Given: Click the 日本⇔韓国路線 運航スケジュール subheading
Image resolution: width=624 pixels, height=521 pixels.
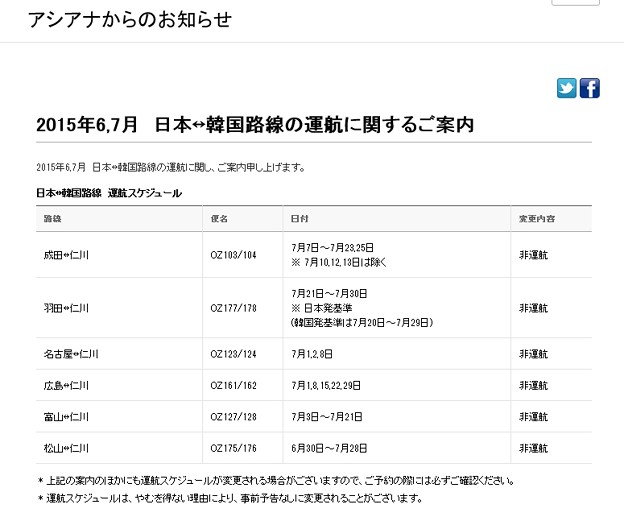Looking at the screenshot, I should point(109,193).
